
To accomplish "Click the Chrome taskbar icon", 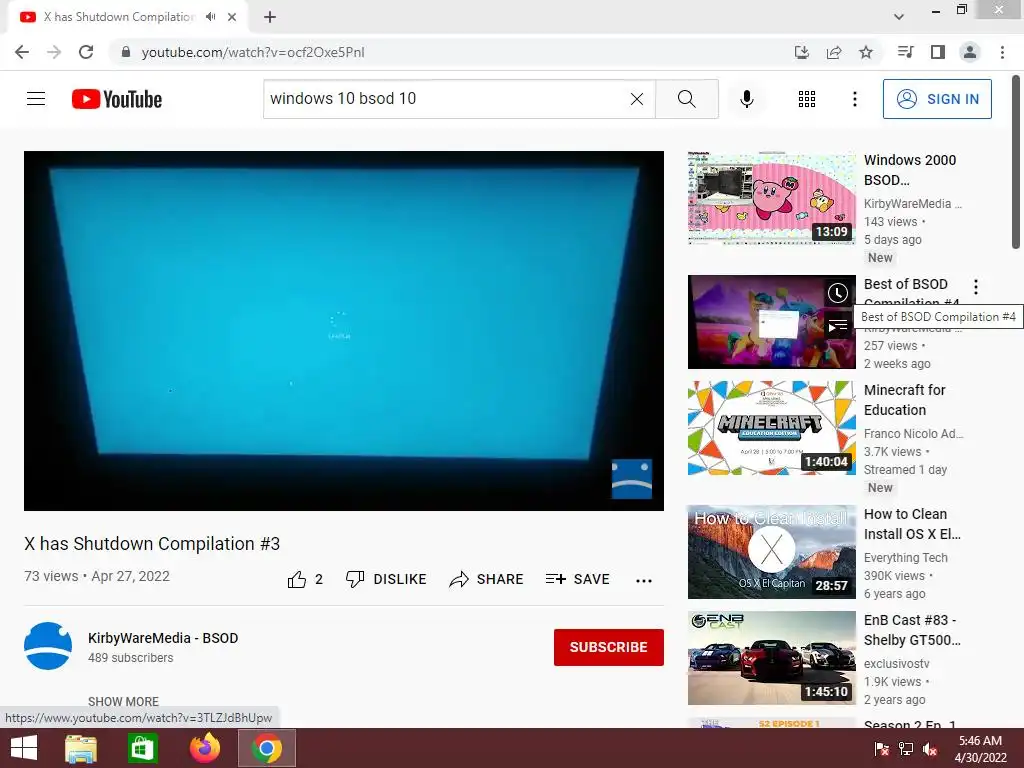I will click(x=266, y=748).
